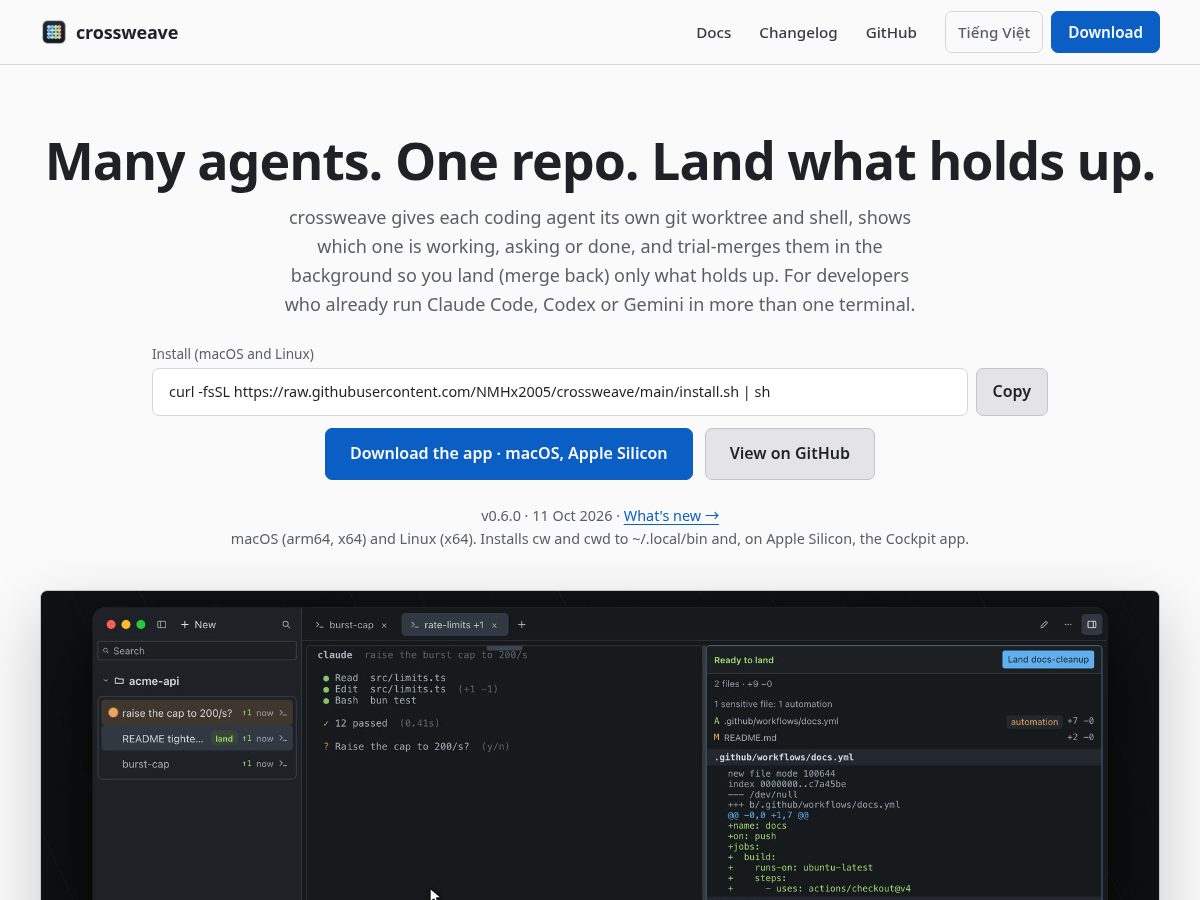Click the '@@ -0,0 +1,7 @@' hunk header
This screenshot has width=1200, height=900.
click(768, 815)
